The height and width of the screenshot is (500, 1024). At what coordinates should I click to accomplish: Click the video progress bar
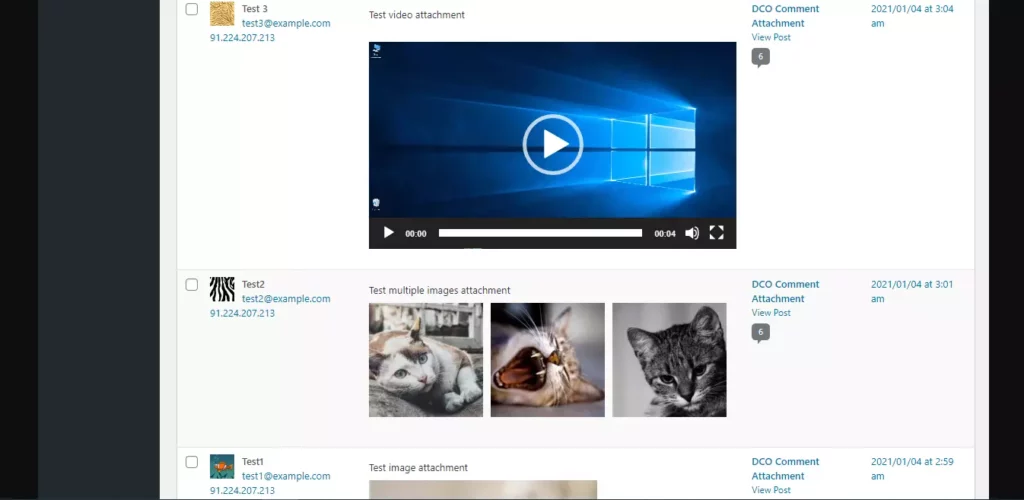click(x=540, y=233)
